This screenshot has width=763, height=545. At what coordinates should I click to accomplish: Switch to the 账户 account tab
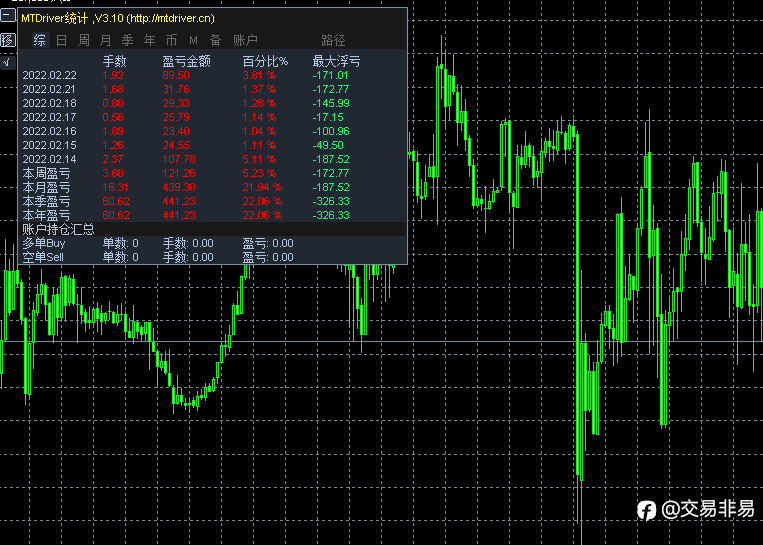click(x=245, y=40)
